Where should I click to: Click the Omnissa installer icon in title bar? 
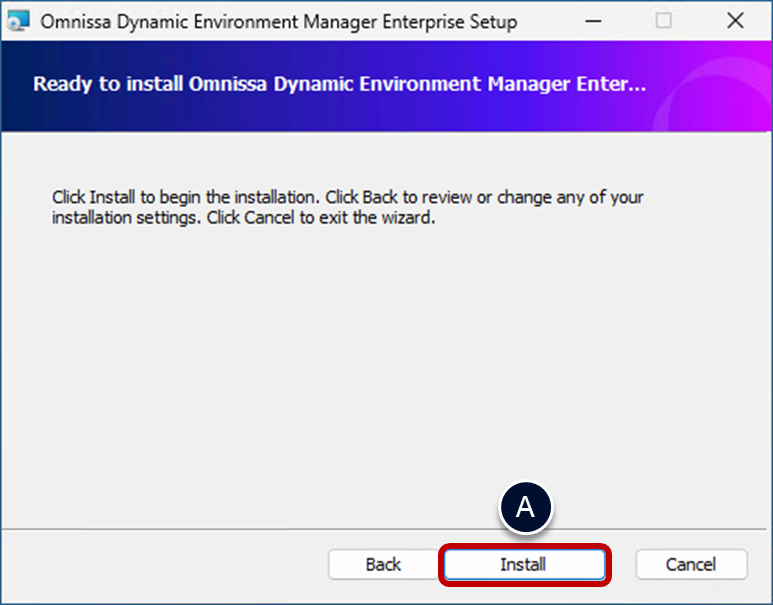click(x=18, y=21)
